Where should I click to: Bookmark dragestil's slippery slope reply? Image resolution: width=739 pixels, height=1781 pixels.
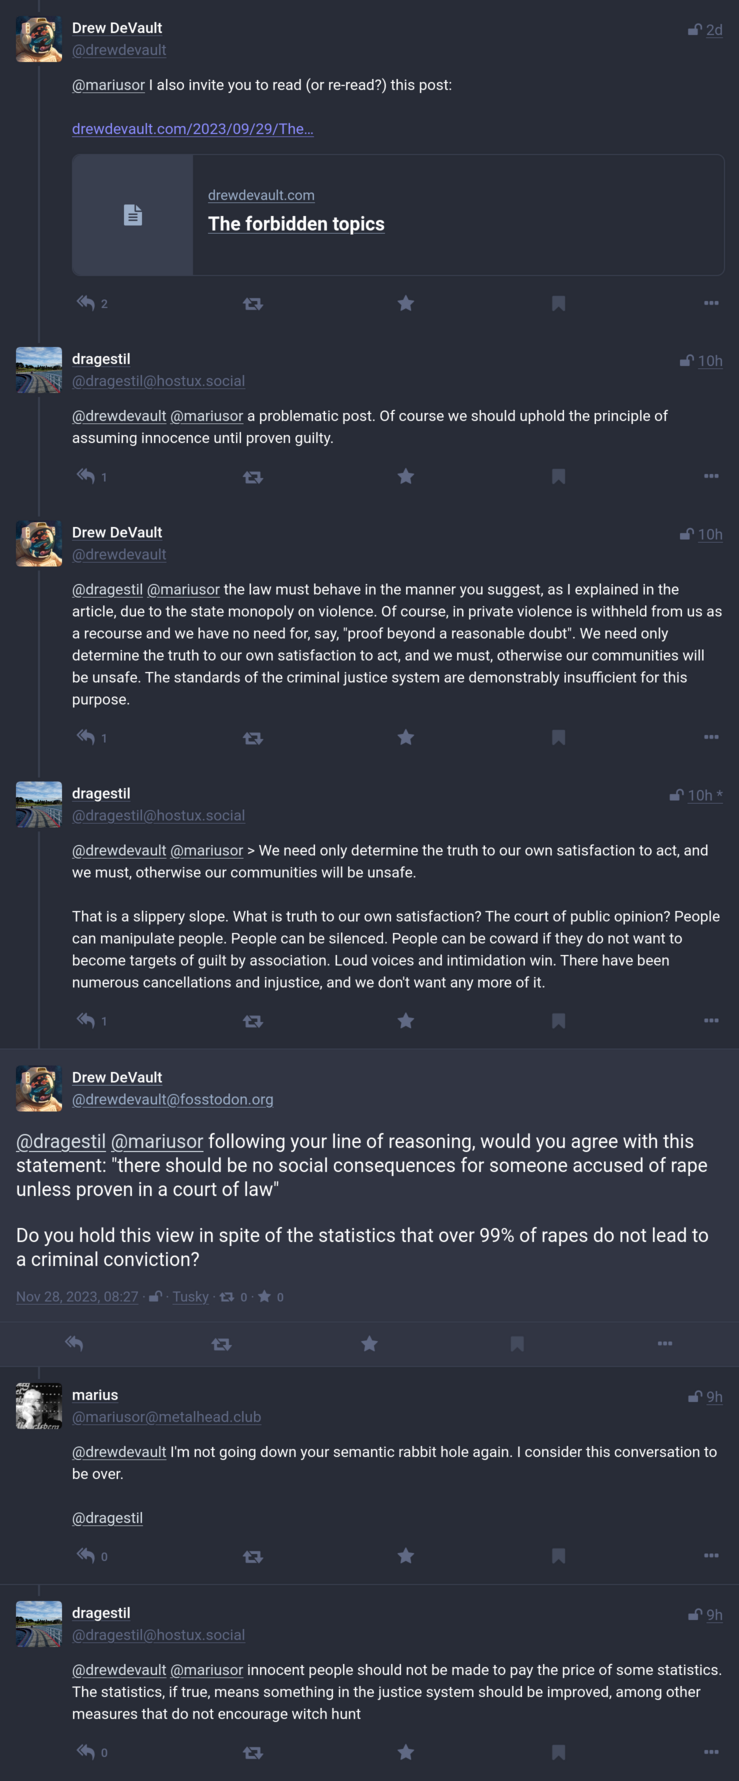point(558,1021)
